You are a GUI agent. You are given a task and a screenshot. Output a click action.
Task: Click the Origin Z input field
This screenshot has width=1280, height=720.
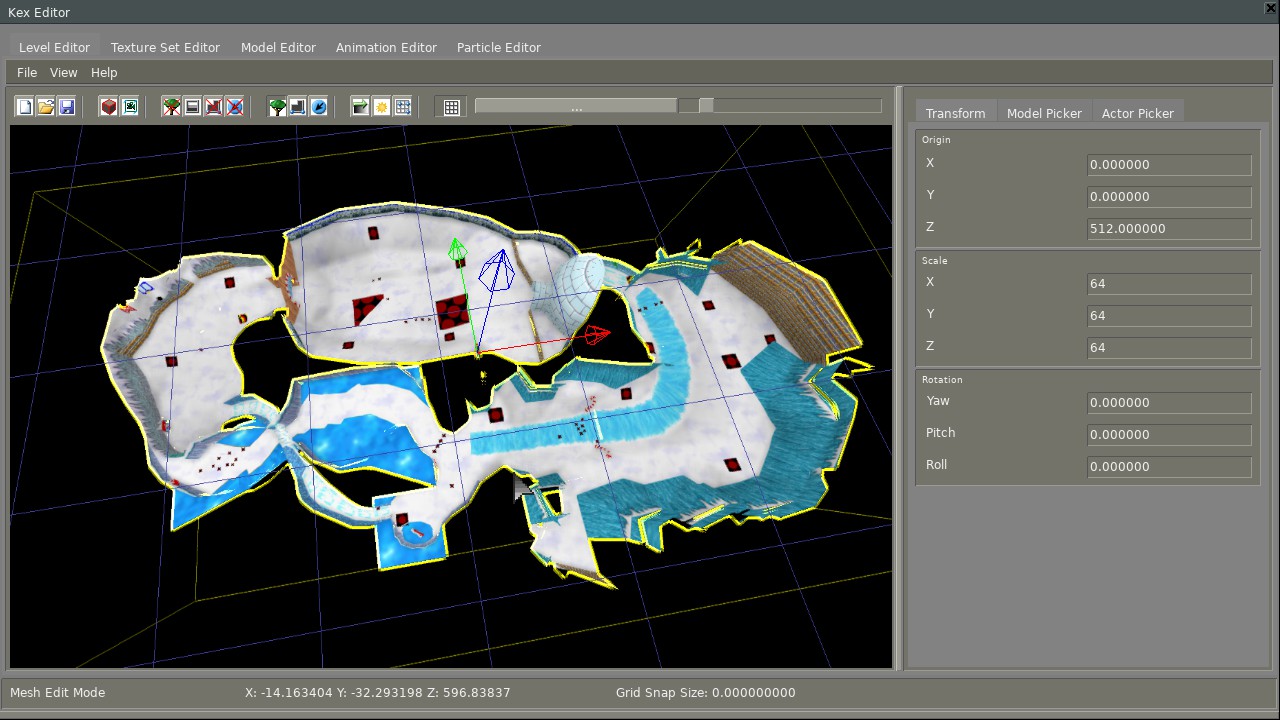1169,229
